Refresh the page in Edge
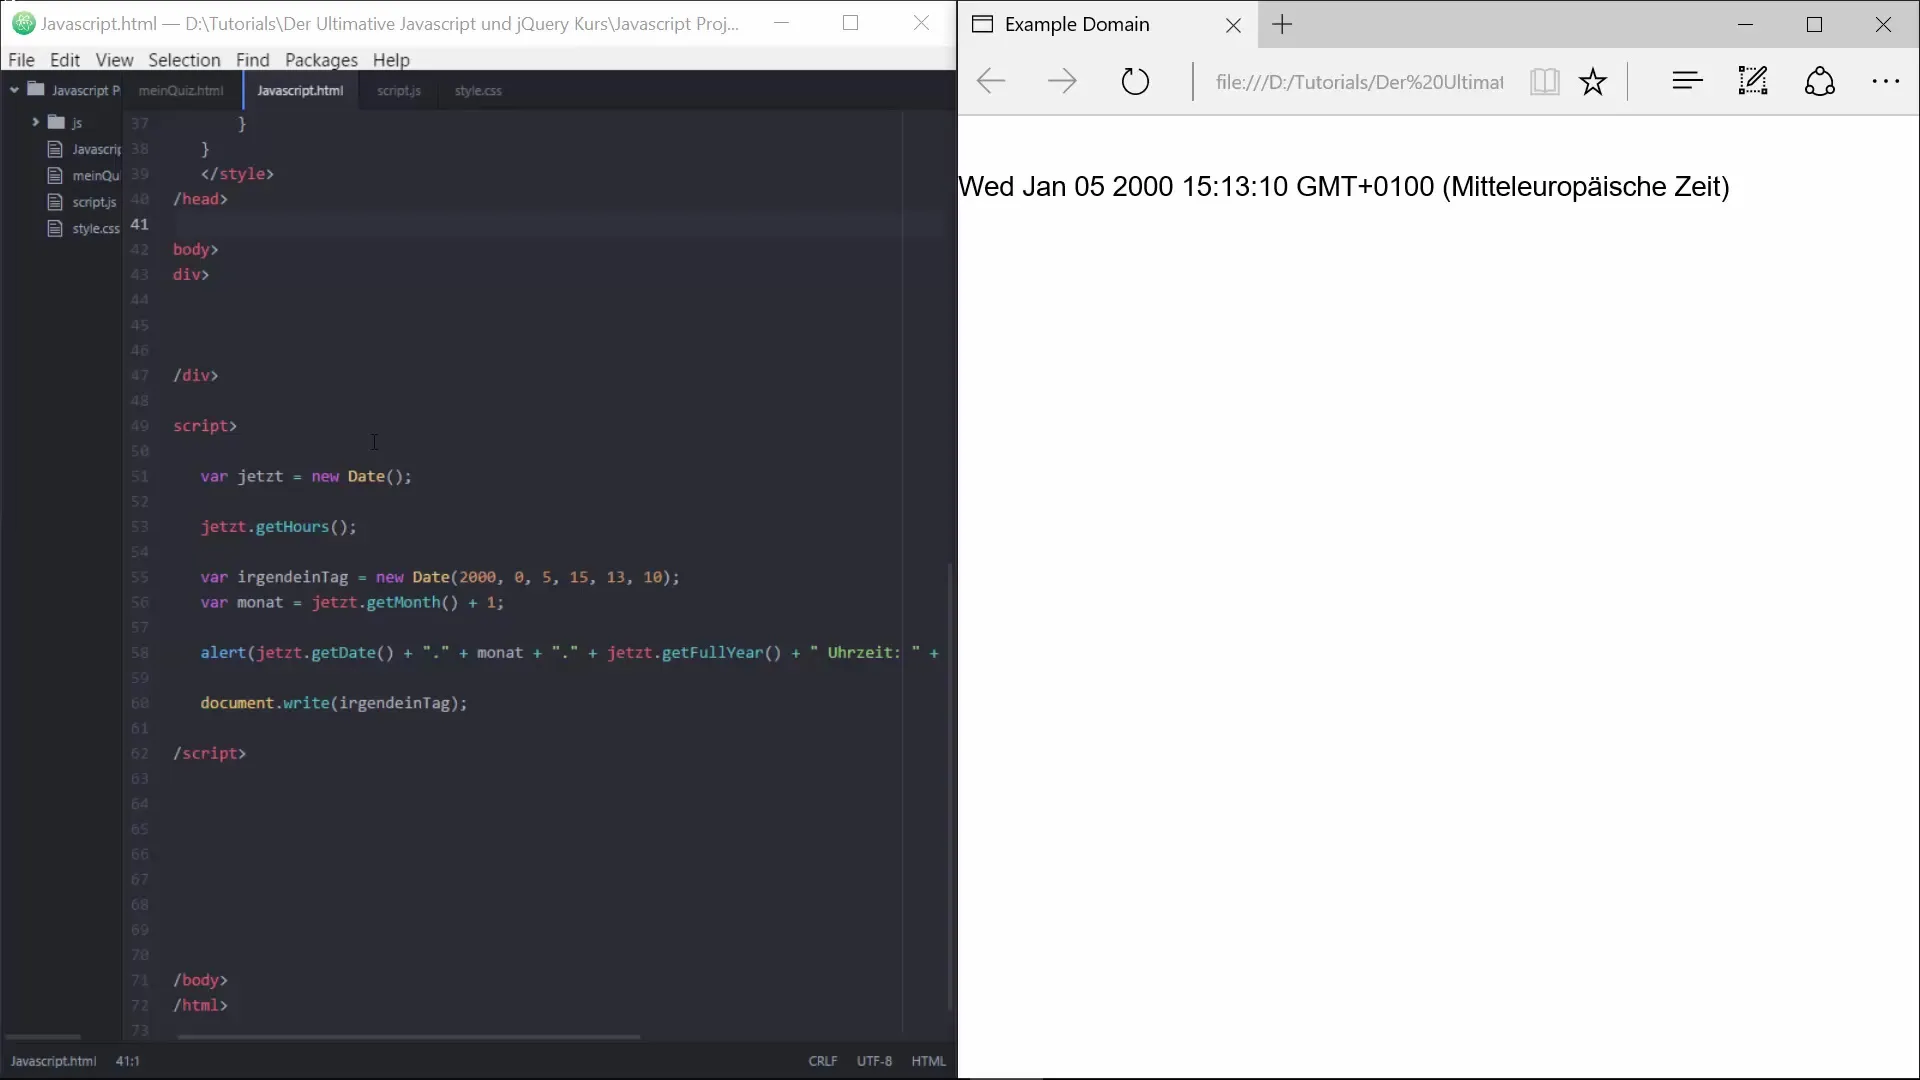The image size is (1920, 1080). (1135, 81)
